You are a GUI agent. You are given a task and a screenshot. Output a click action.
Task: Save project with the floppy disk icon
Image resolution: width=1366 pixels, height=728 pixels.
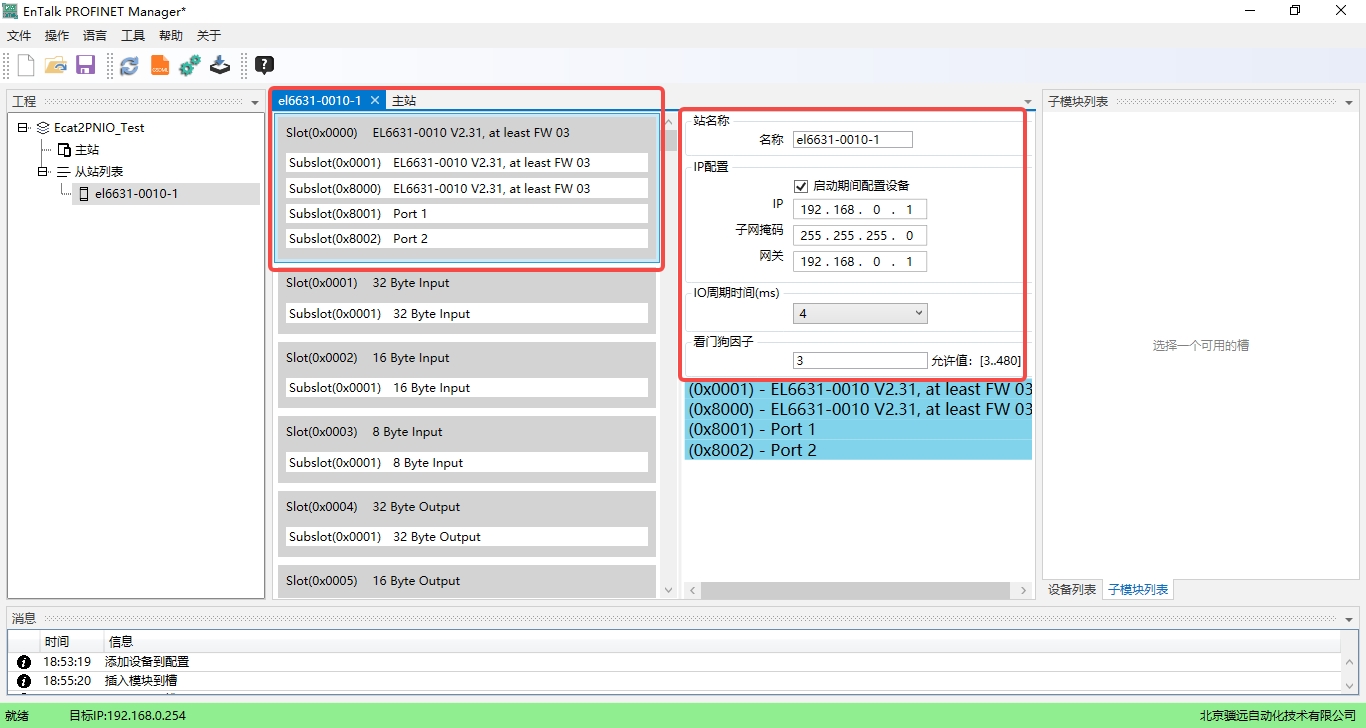click(x=85, y=66)
